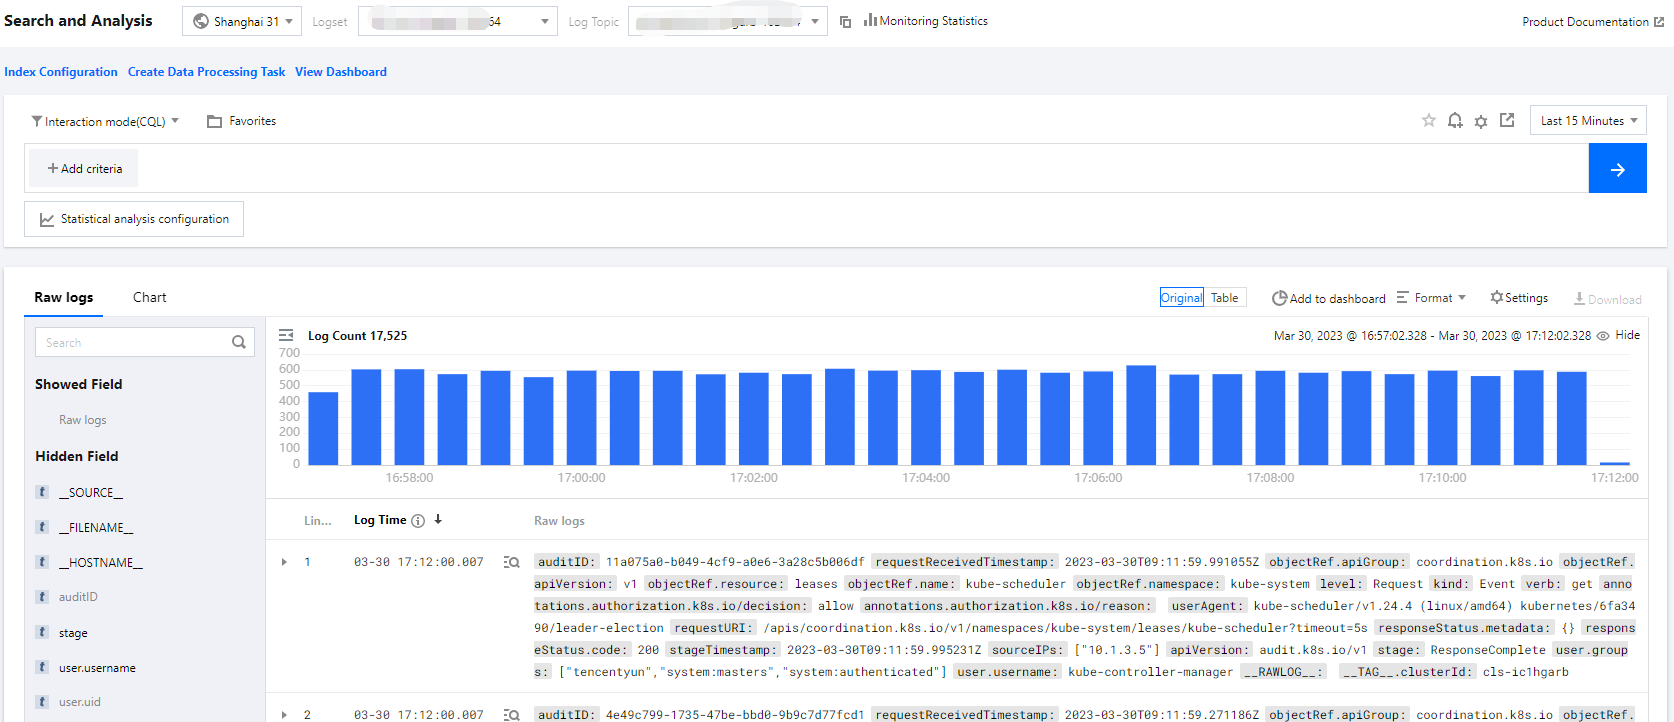Image resolution: width=1674 pixels, height=722 pixels.
Task: Click the Add criteria button
Action: (84, 169)
